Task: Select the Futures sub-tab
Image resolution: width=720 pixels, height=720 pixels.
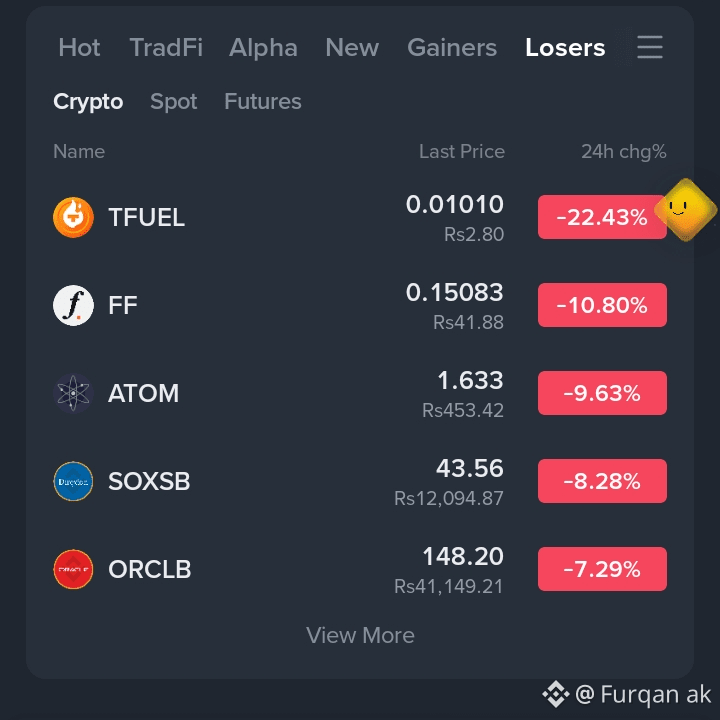Action: coord(263,101)
